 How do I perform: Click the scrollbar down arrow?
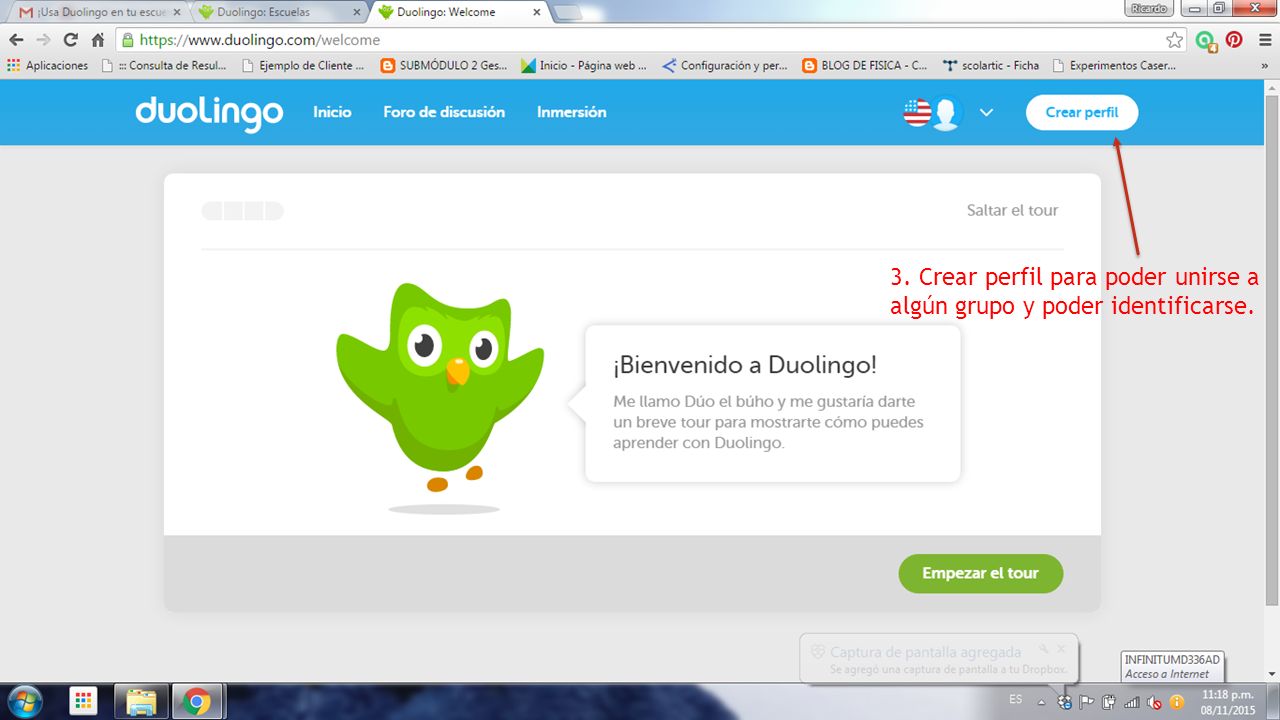click(1272, 673)
